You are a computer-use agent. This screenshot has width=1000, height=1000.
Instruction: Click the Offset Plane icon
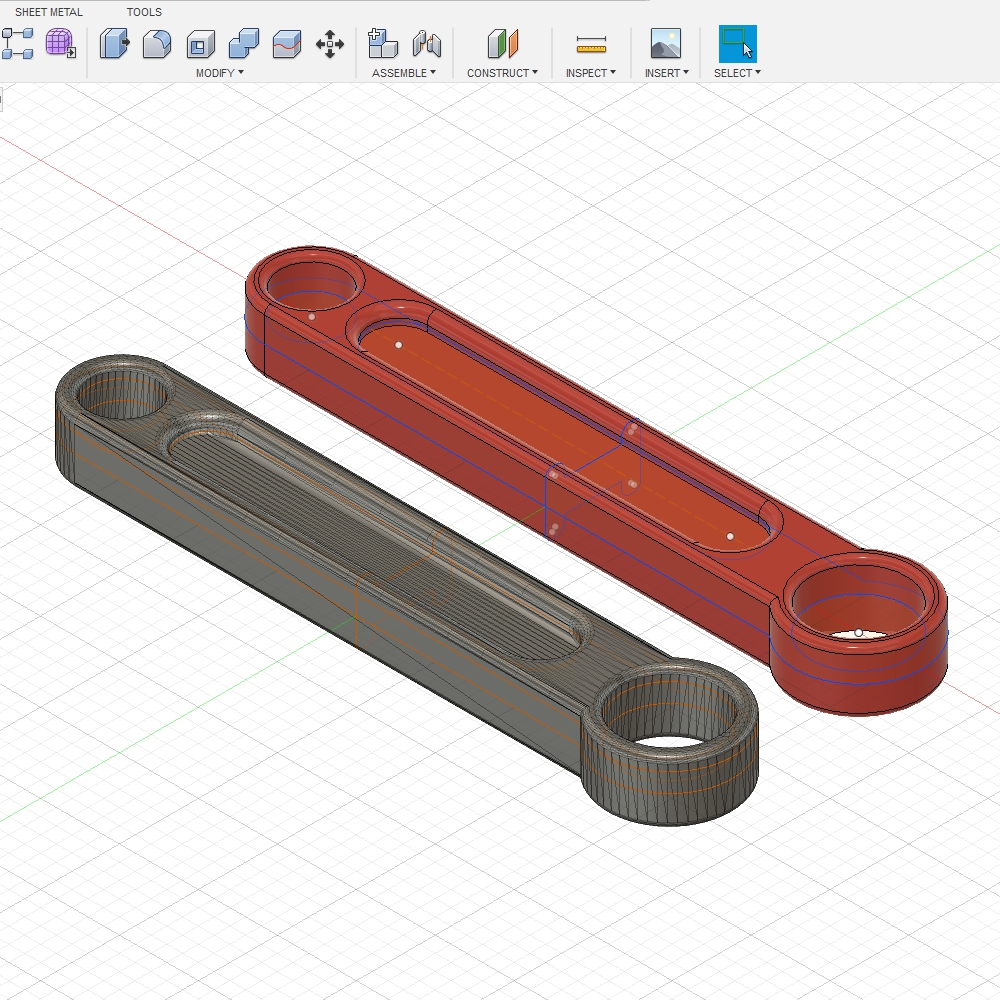point(503,44)
